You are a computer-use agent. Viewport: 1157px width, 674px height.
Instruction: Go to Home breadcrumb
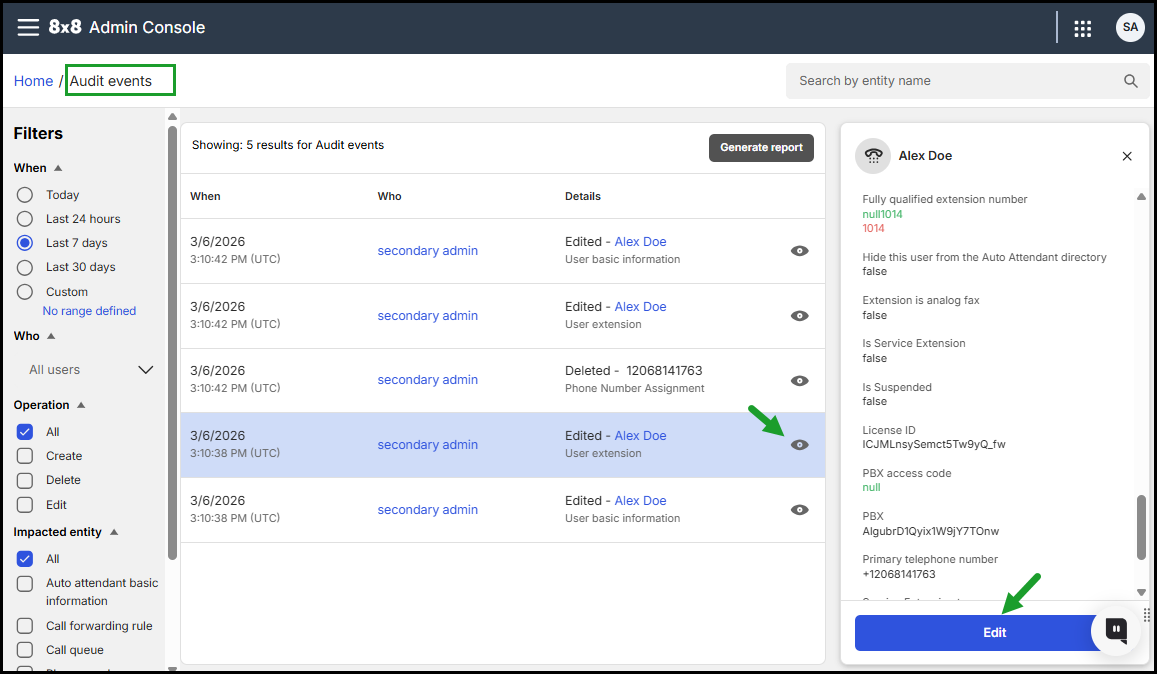33,81
